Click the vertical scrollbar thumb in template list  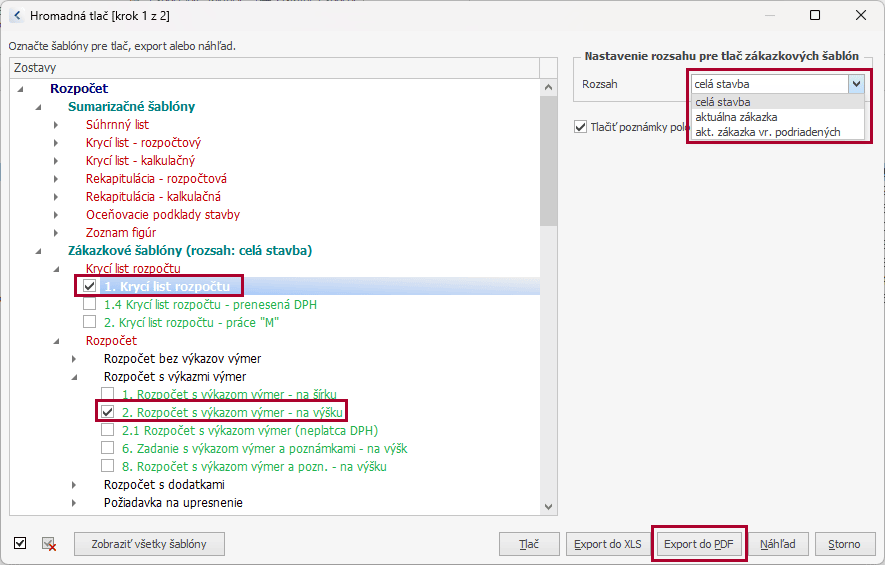[547, 160]
